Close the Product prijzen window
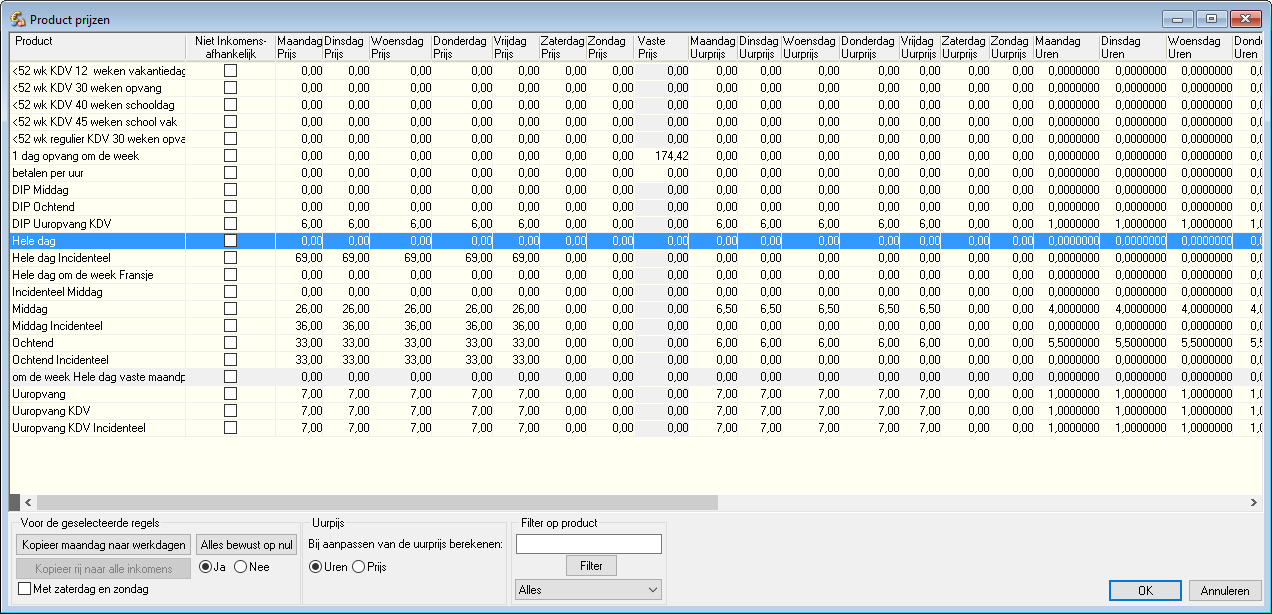This screenshot has height=614, width=1272. pyautogui.click(x=1244, y=19)
